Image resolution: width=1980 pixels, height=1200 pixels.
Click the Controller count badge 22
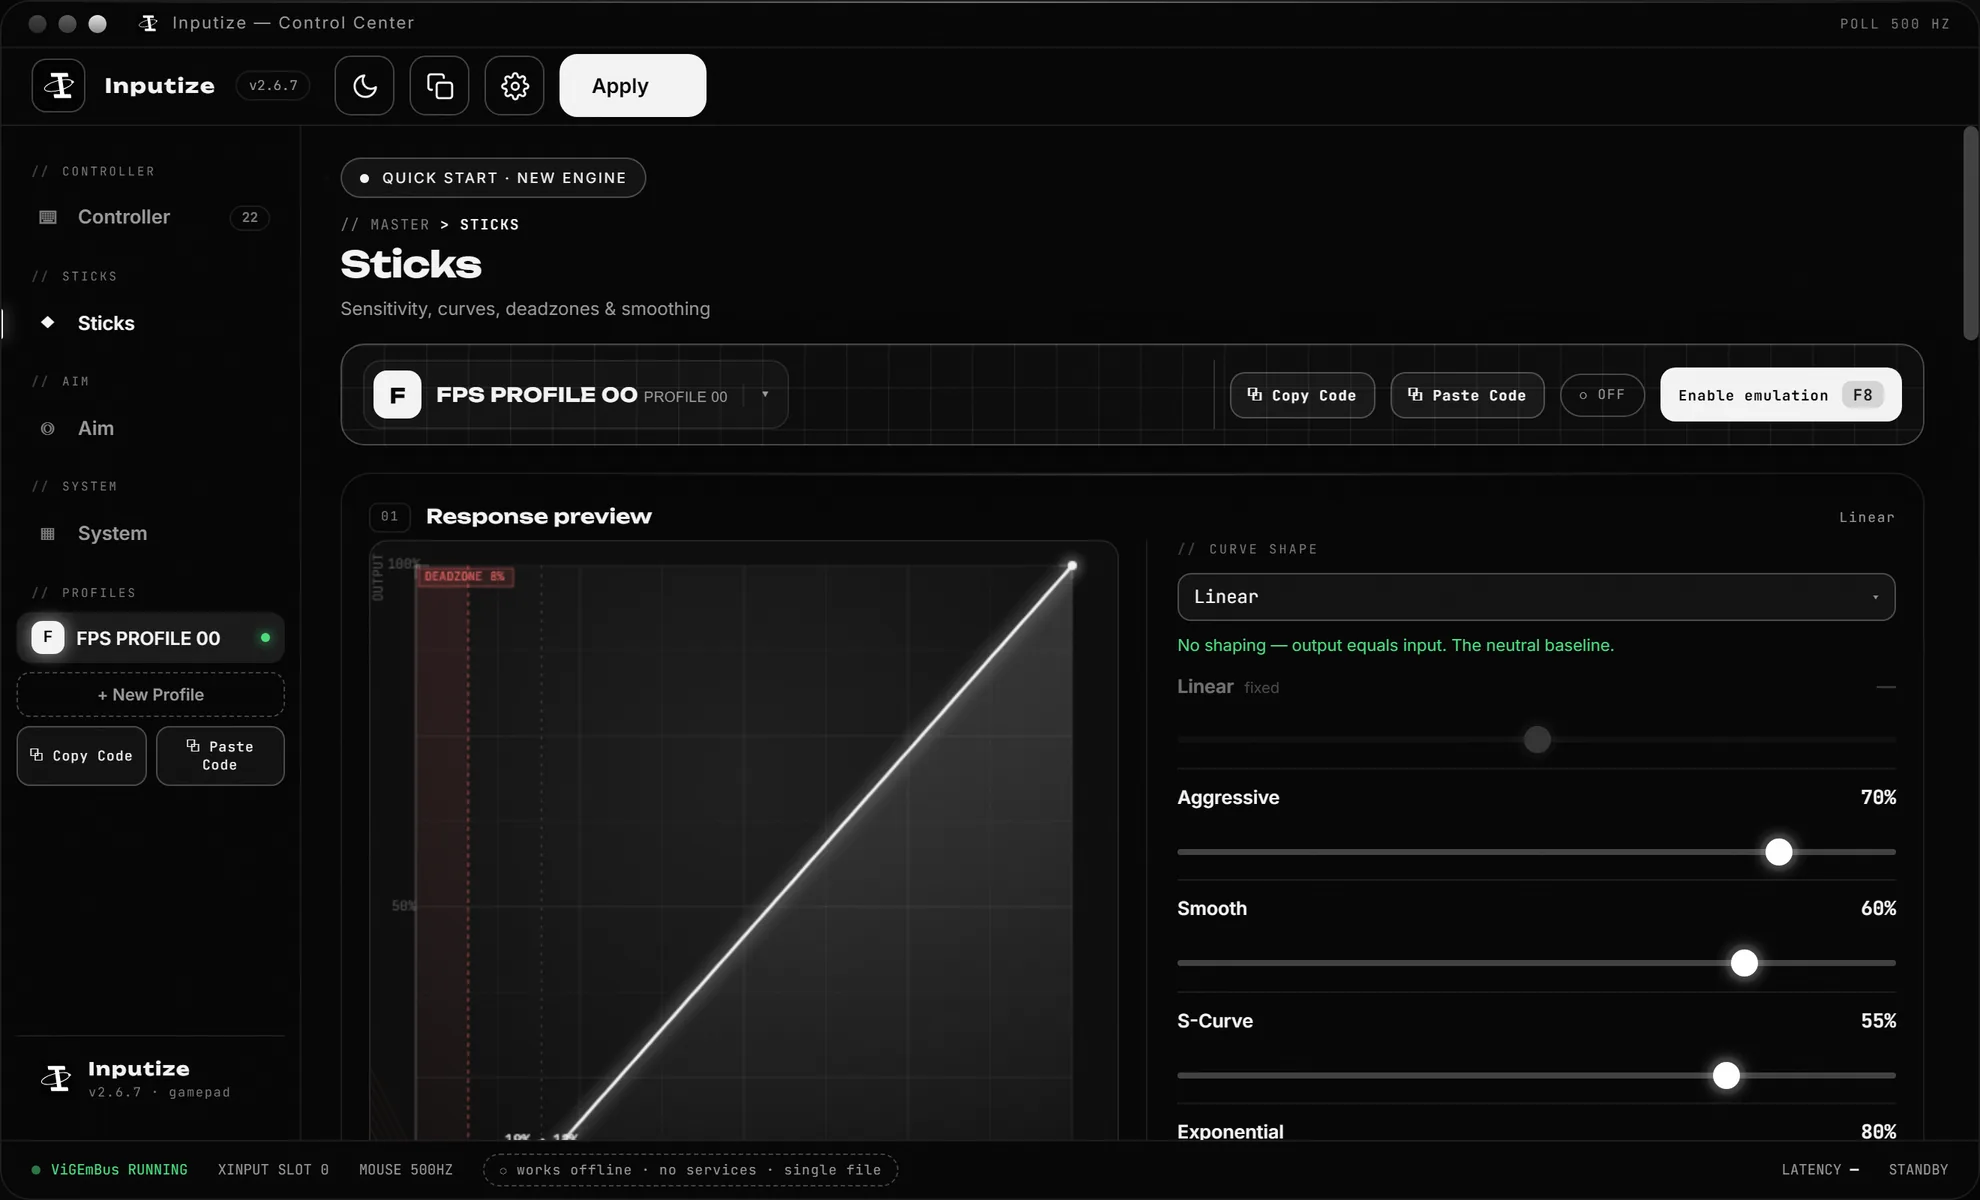[x=250, y=217]
